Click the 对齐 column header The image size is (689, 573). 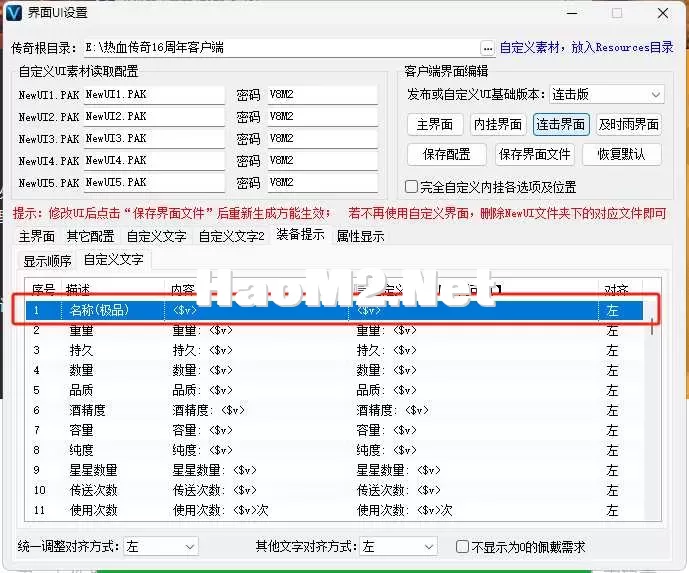[620, 289]
